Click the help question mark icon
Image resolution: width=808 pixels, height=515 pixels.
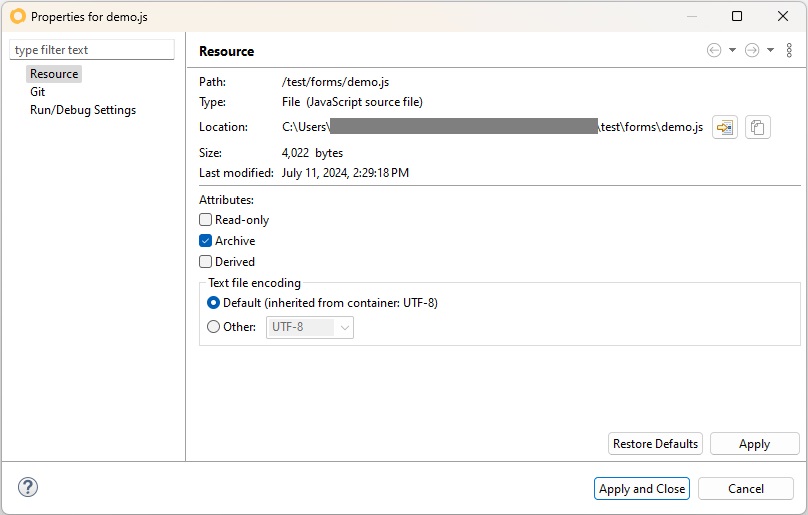[x=28, y=488]
